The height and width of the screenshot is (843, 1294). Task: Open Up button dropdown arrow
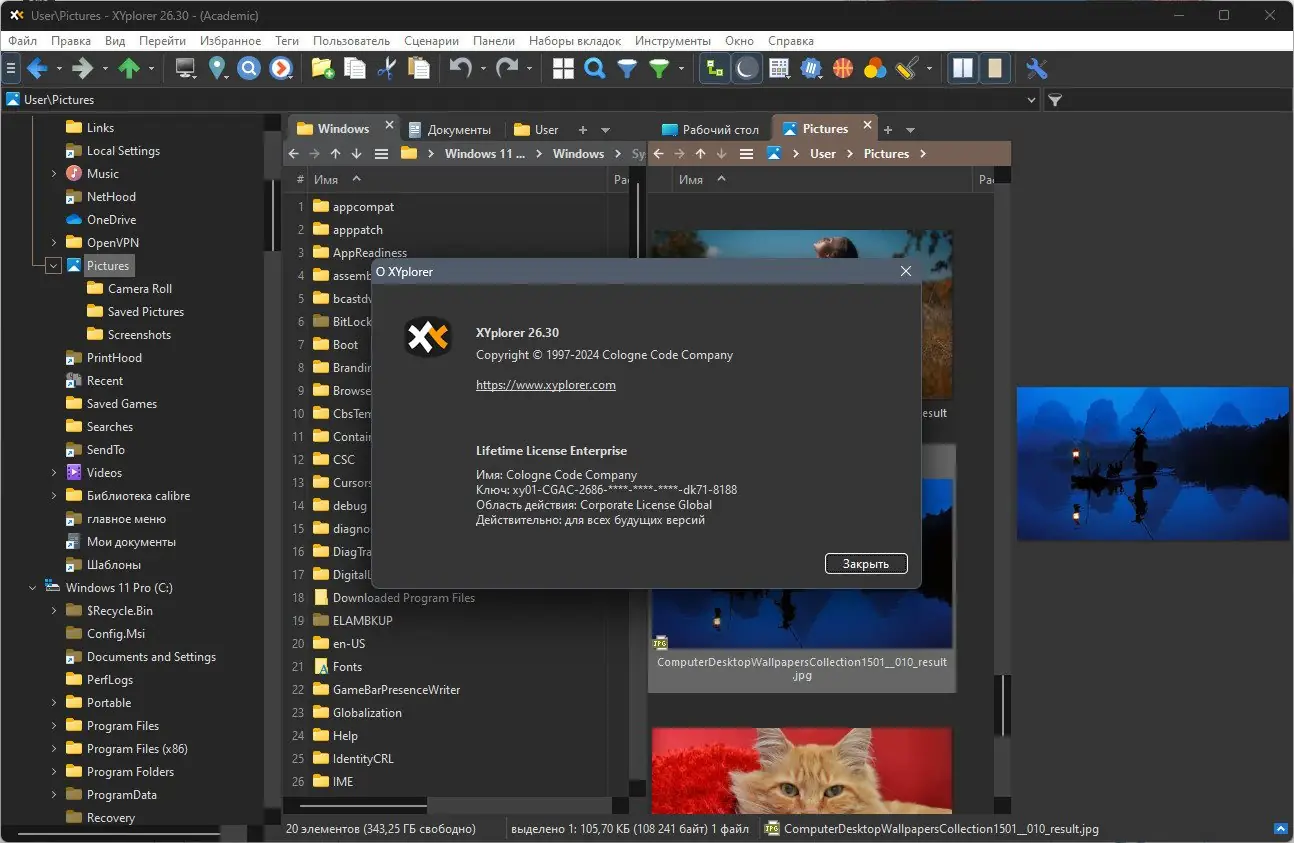click(152, 69)
